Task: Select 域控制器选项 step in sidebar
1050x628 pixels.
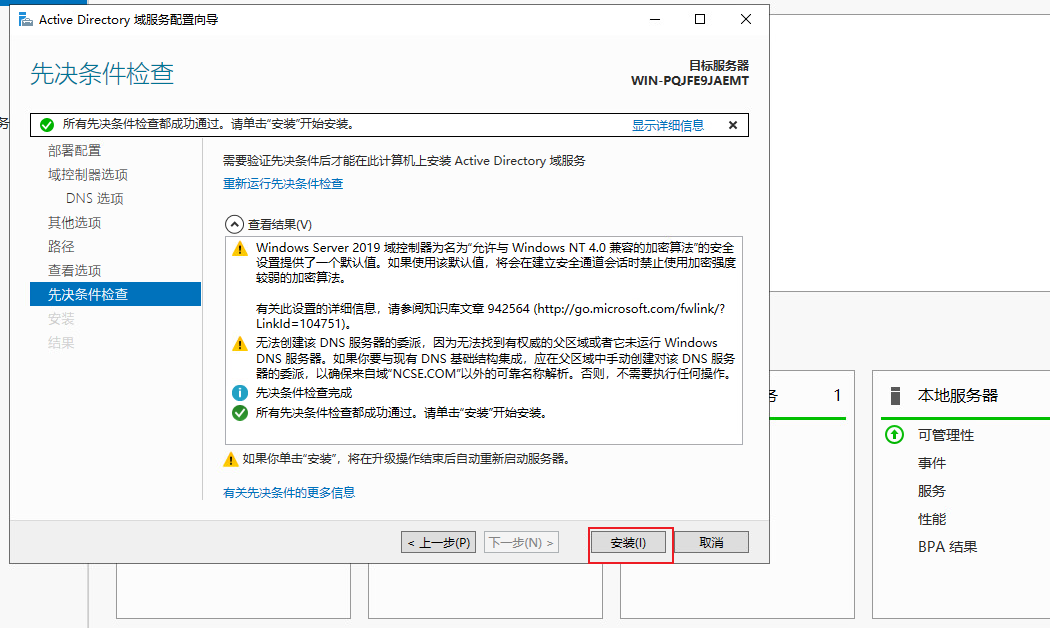Action: click(x=88, y=174)
